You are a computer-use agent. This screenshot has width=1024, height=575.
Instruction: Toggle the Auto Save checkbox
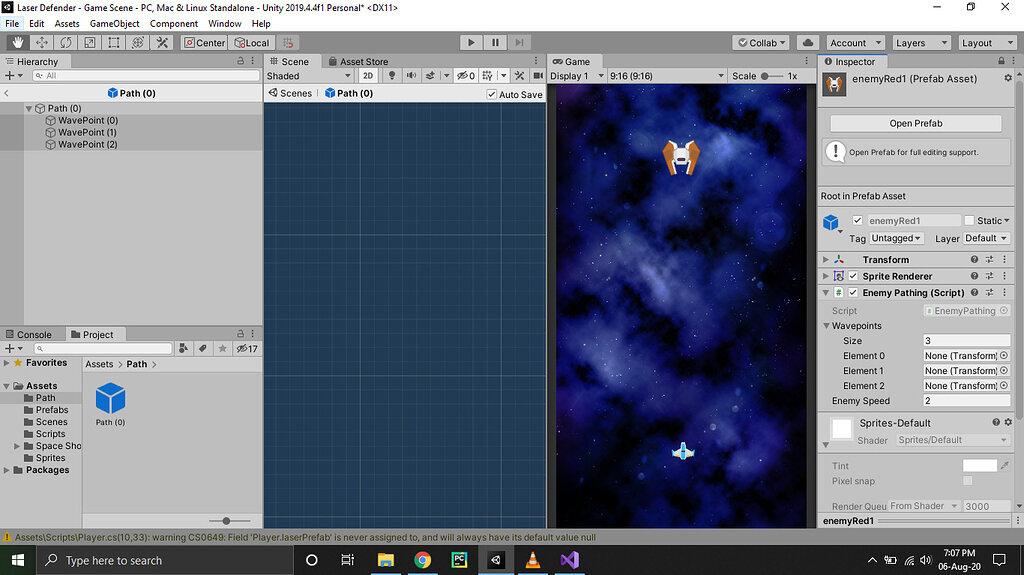pyautogui.click(x=491, y=94)
